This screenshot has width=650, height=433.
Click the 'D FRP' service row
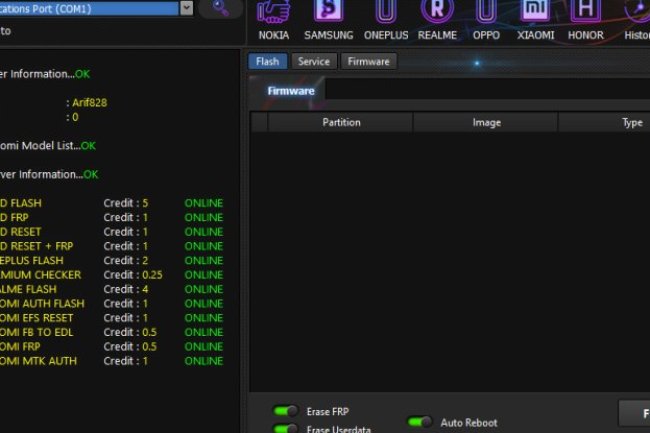(111, 218)
